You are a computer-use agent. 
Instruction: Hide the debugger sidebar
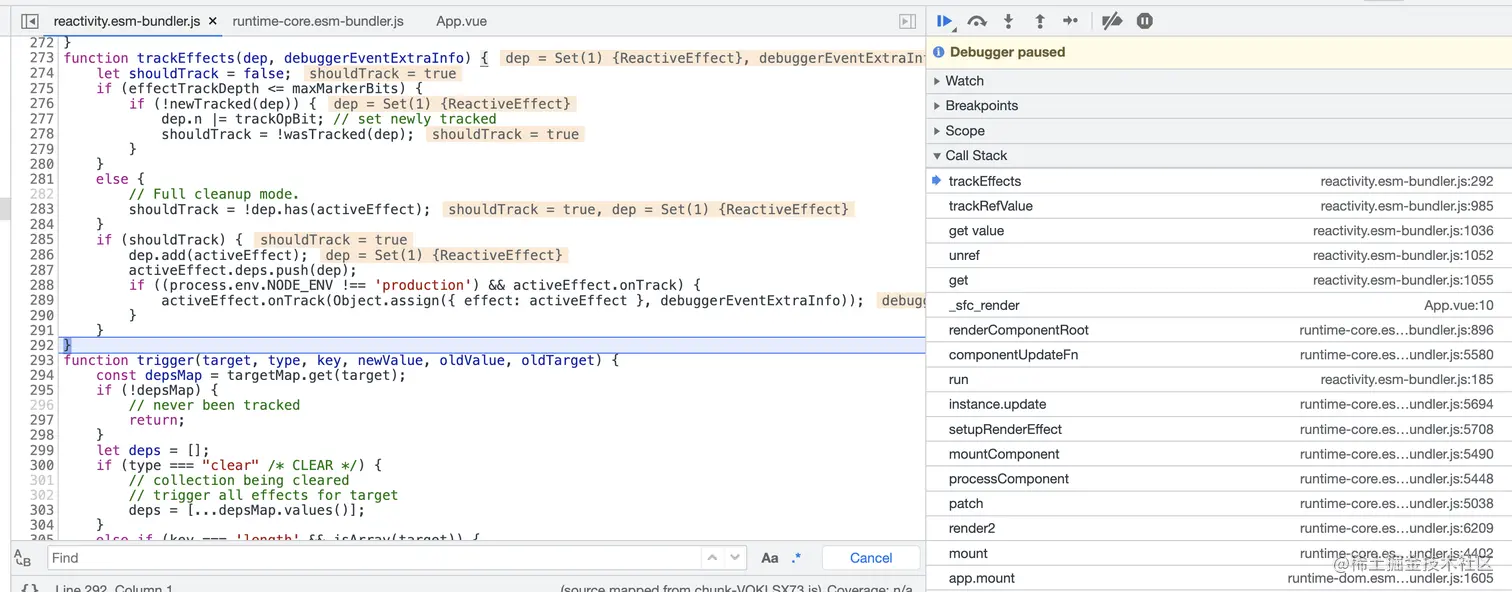907,21
